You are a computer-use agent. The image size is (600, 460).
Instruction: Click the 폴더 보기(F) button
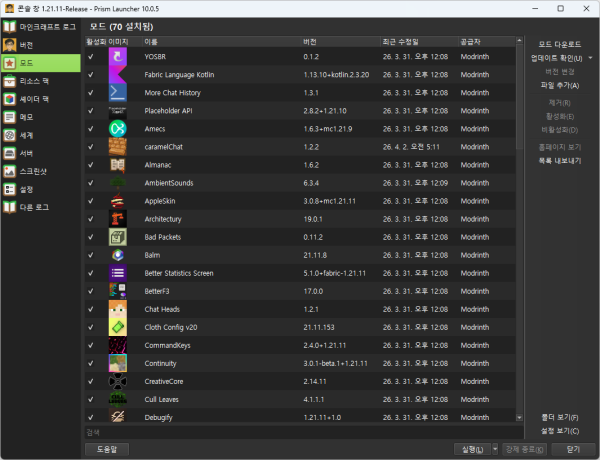tap(559, 417)
